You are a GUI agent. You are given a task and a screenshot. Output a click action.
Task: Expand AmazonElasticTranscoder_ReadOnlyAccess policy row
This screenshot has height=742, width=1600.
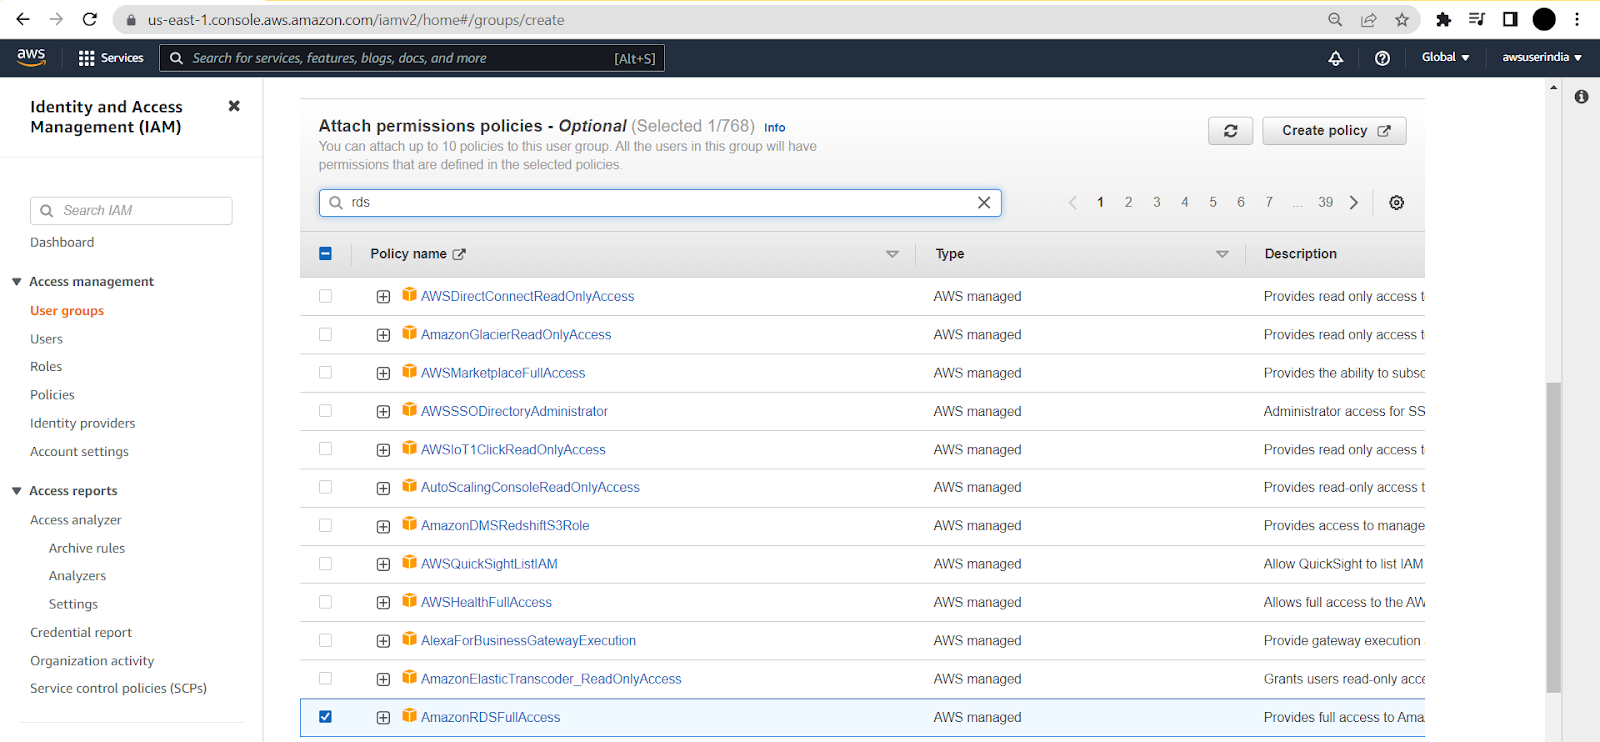[383, 679]
